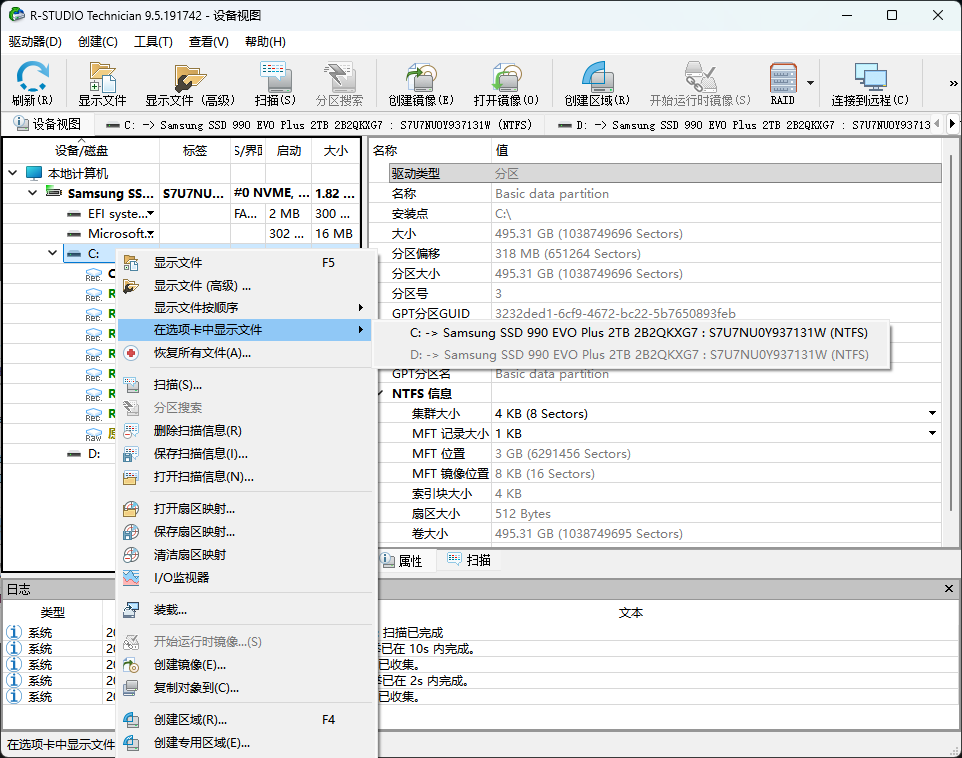This screenshot has height=758, width=962.
Task: Open the dropdown arrow next to RAID
Action: (812, 83)
